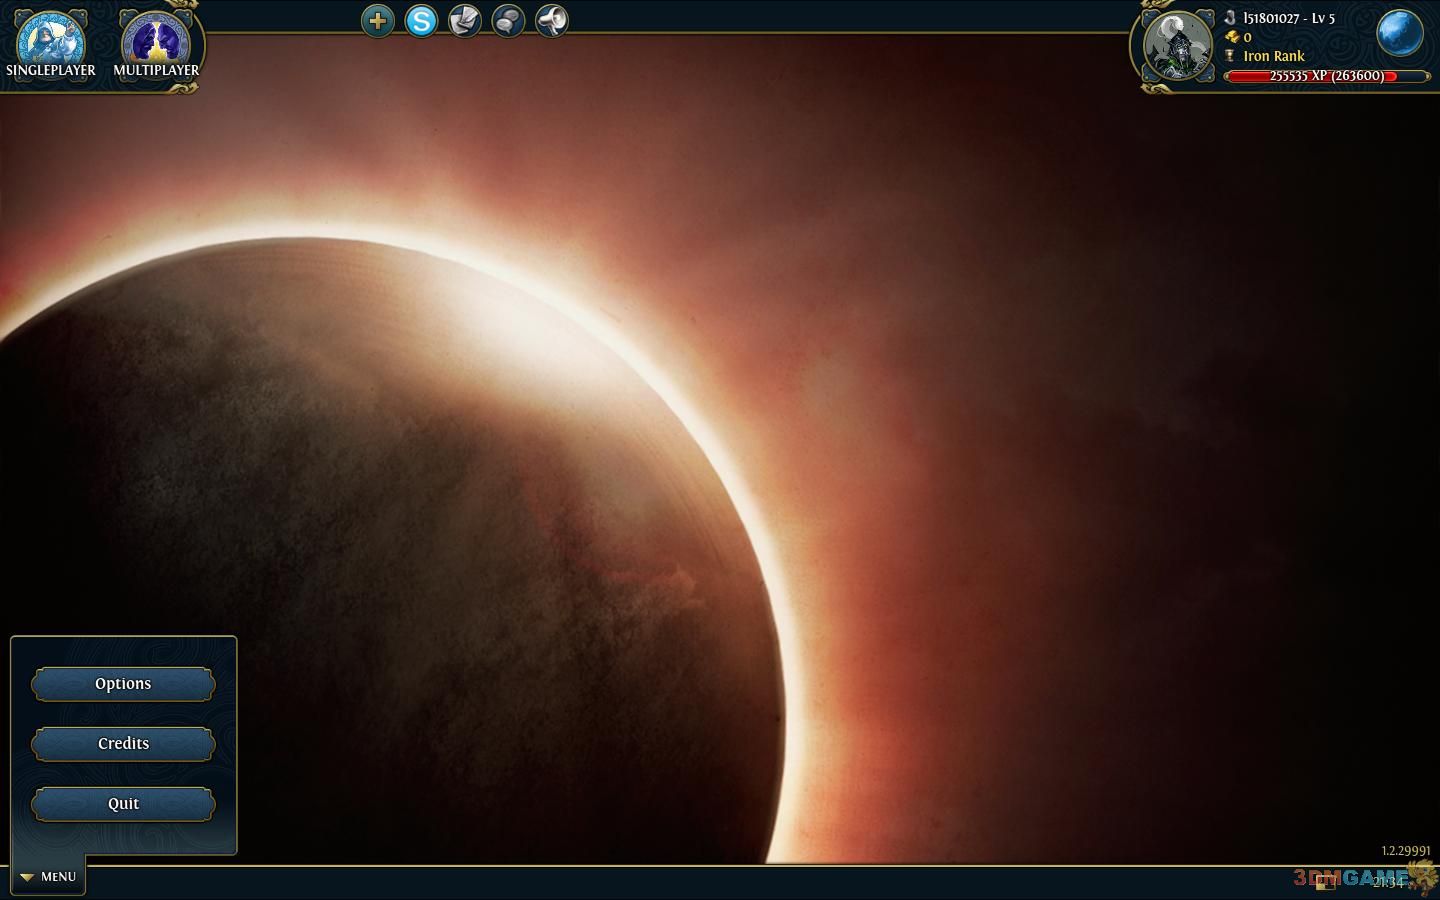Click the Iron Rank label

point(1274,56)
